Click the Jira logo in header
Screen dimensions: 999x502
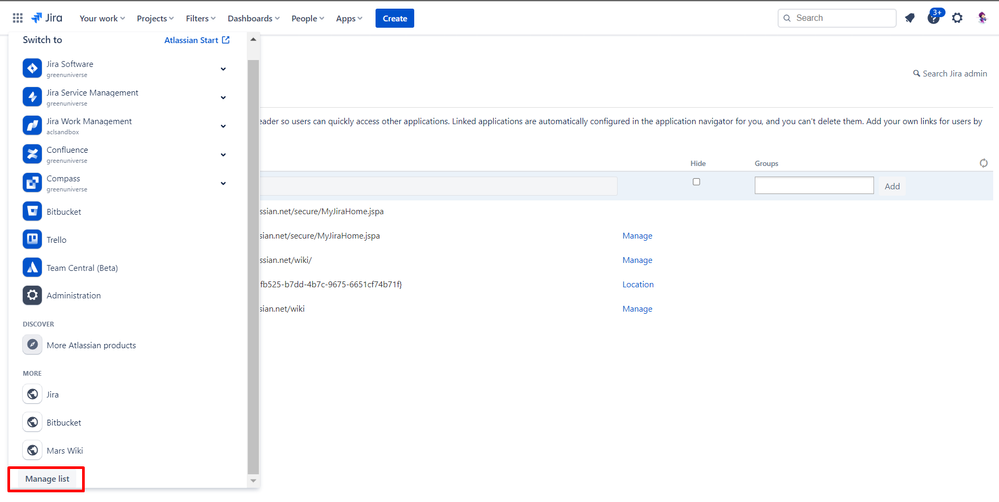47,18
